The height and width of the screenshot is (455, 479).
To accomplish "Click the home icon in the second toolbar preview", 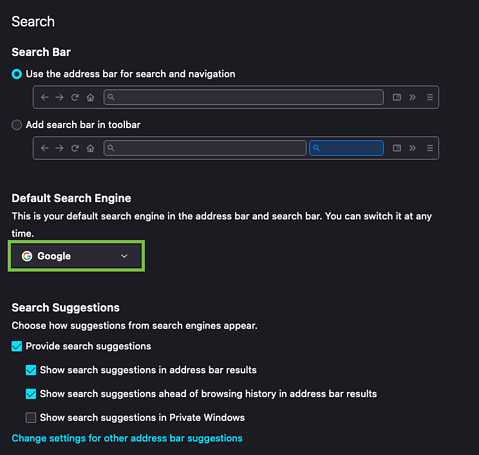I will [90, 148].
